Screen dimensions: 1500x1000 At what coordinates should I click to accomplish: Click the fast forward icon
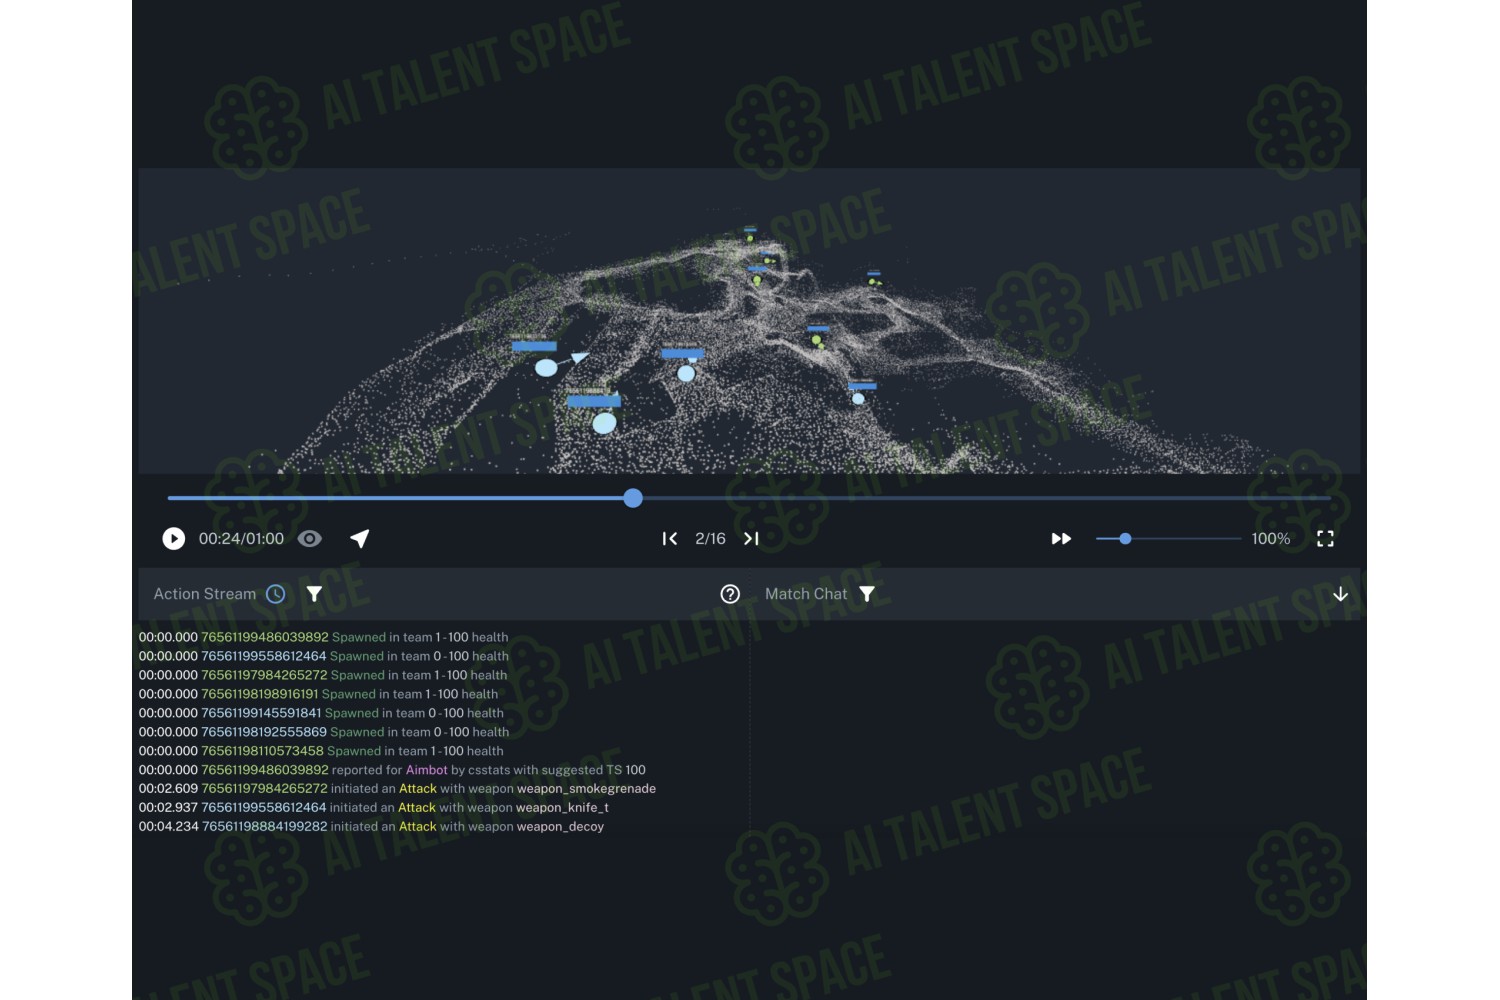click(x=1062, y=539)
